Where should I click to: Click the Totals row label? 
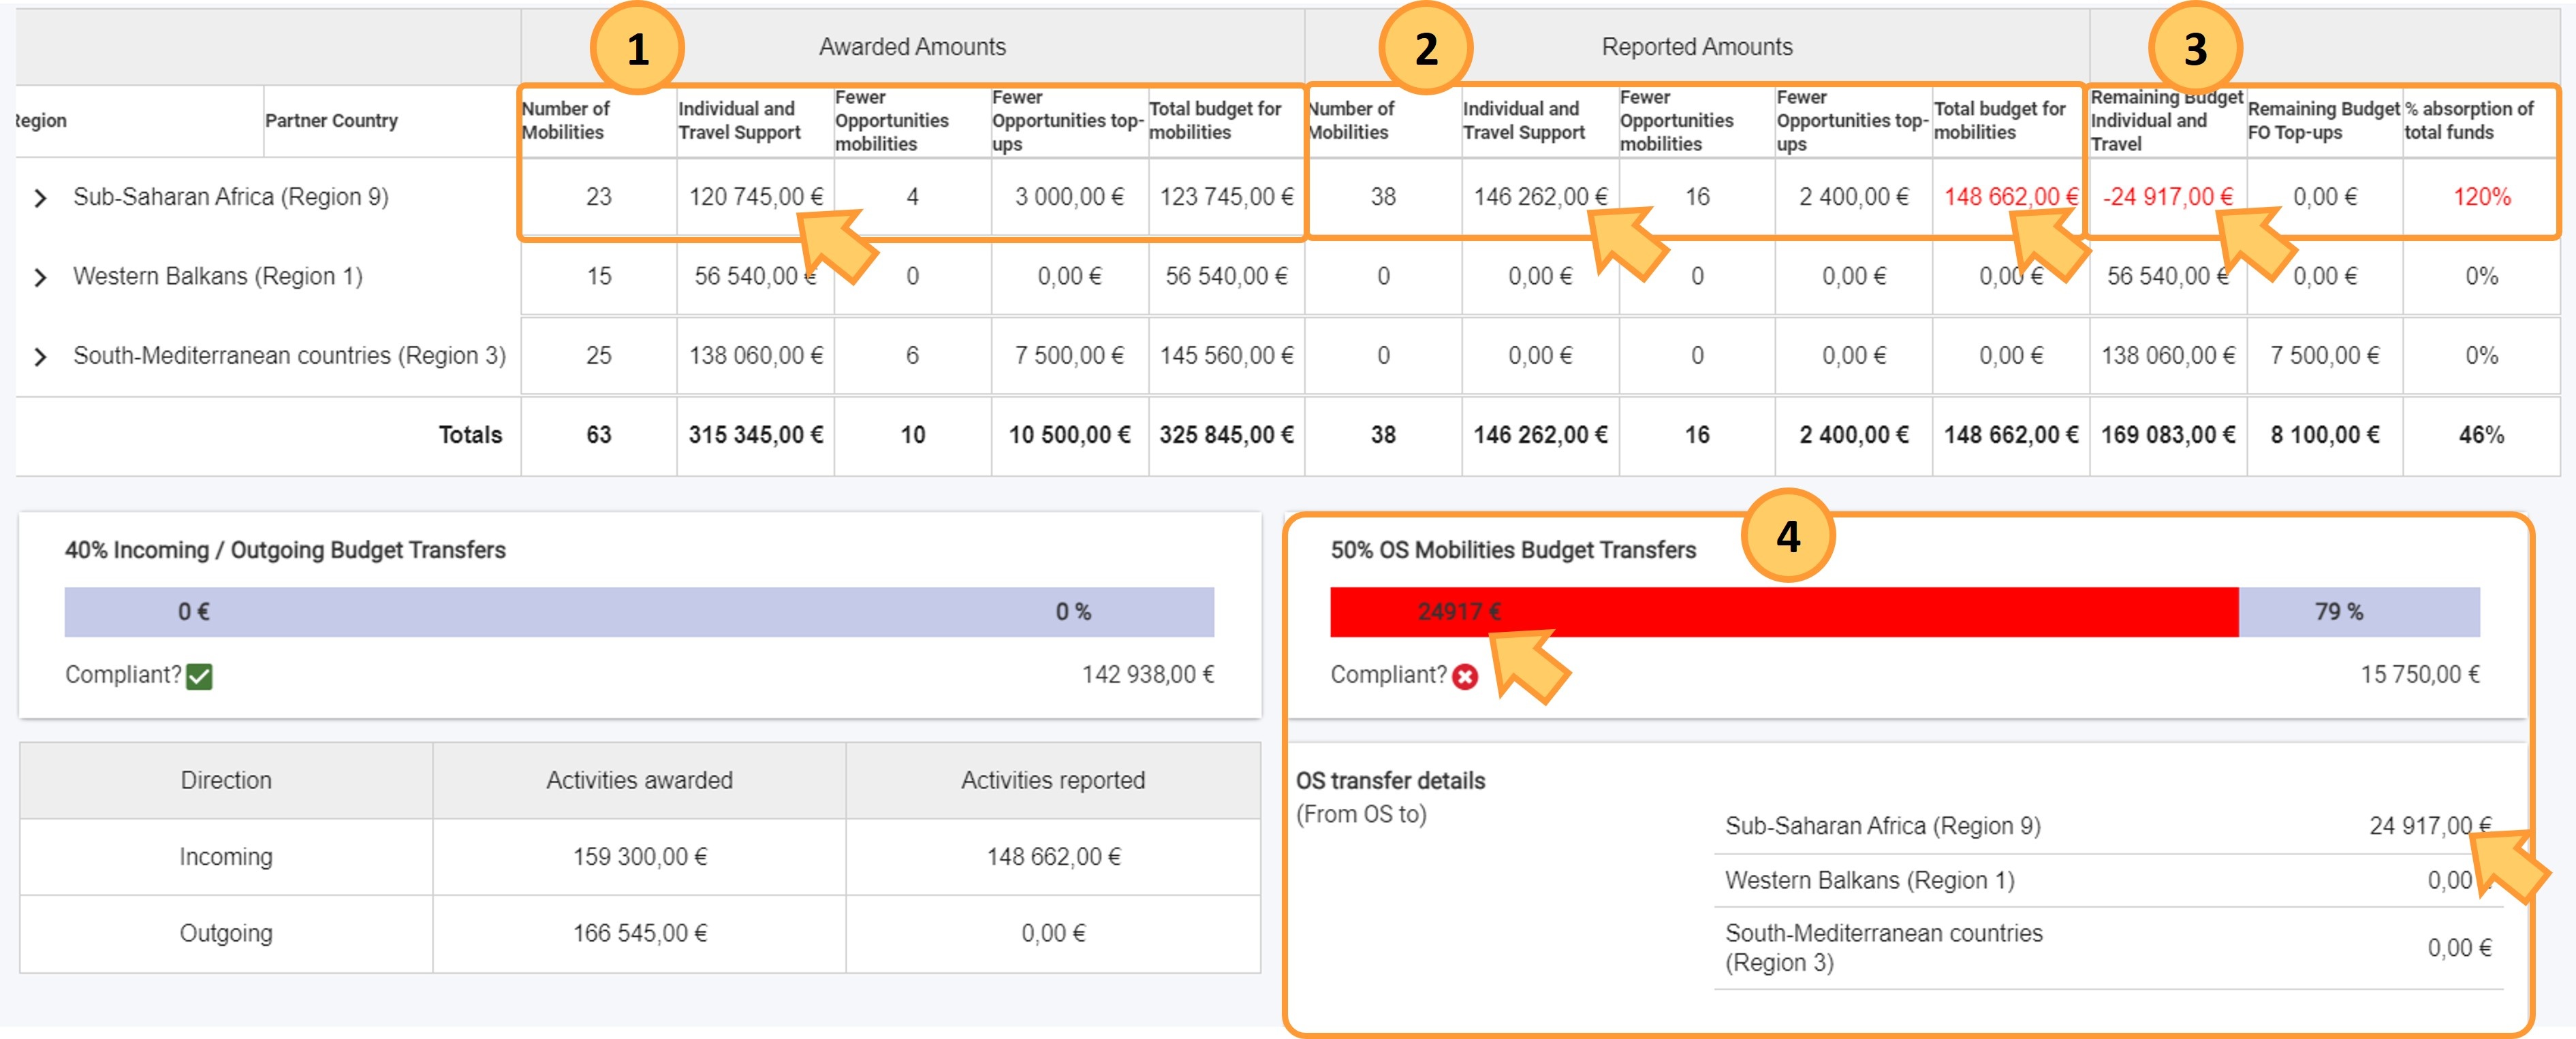click(470, 435)
